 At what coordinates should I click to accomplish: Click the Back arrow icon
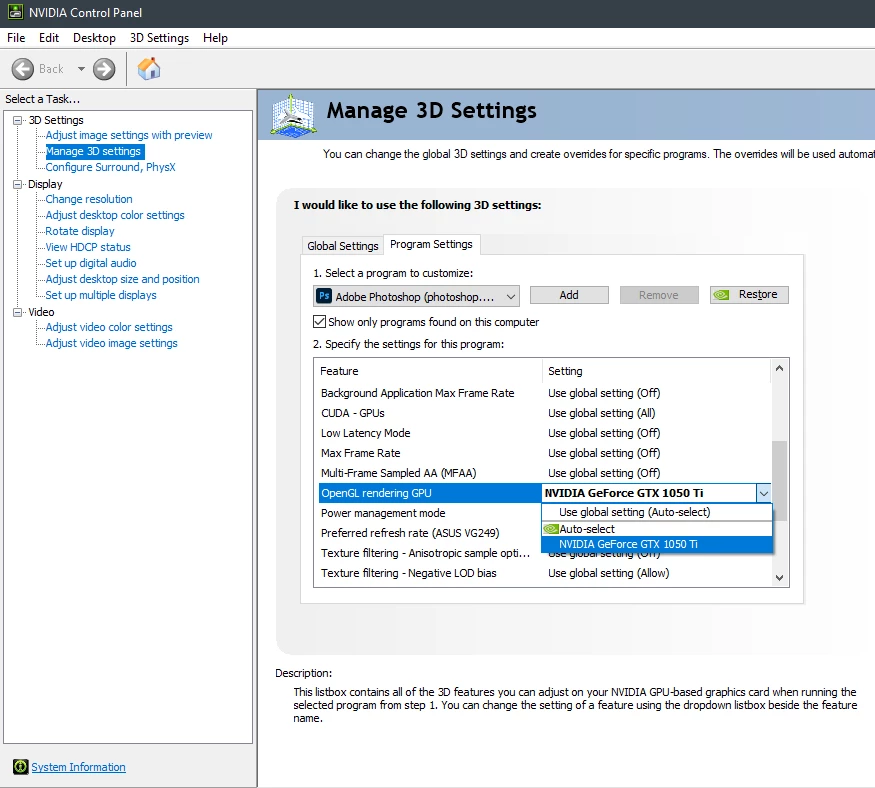(x=23, y=69)
